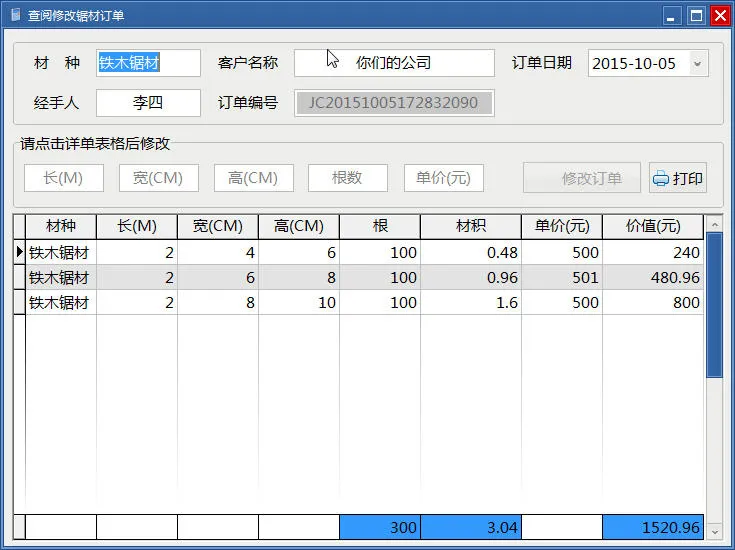Click the app icon in title bar
735x550 pixels.
[x=15, y=15]
